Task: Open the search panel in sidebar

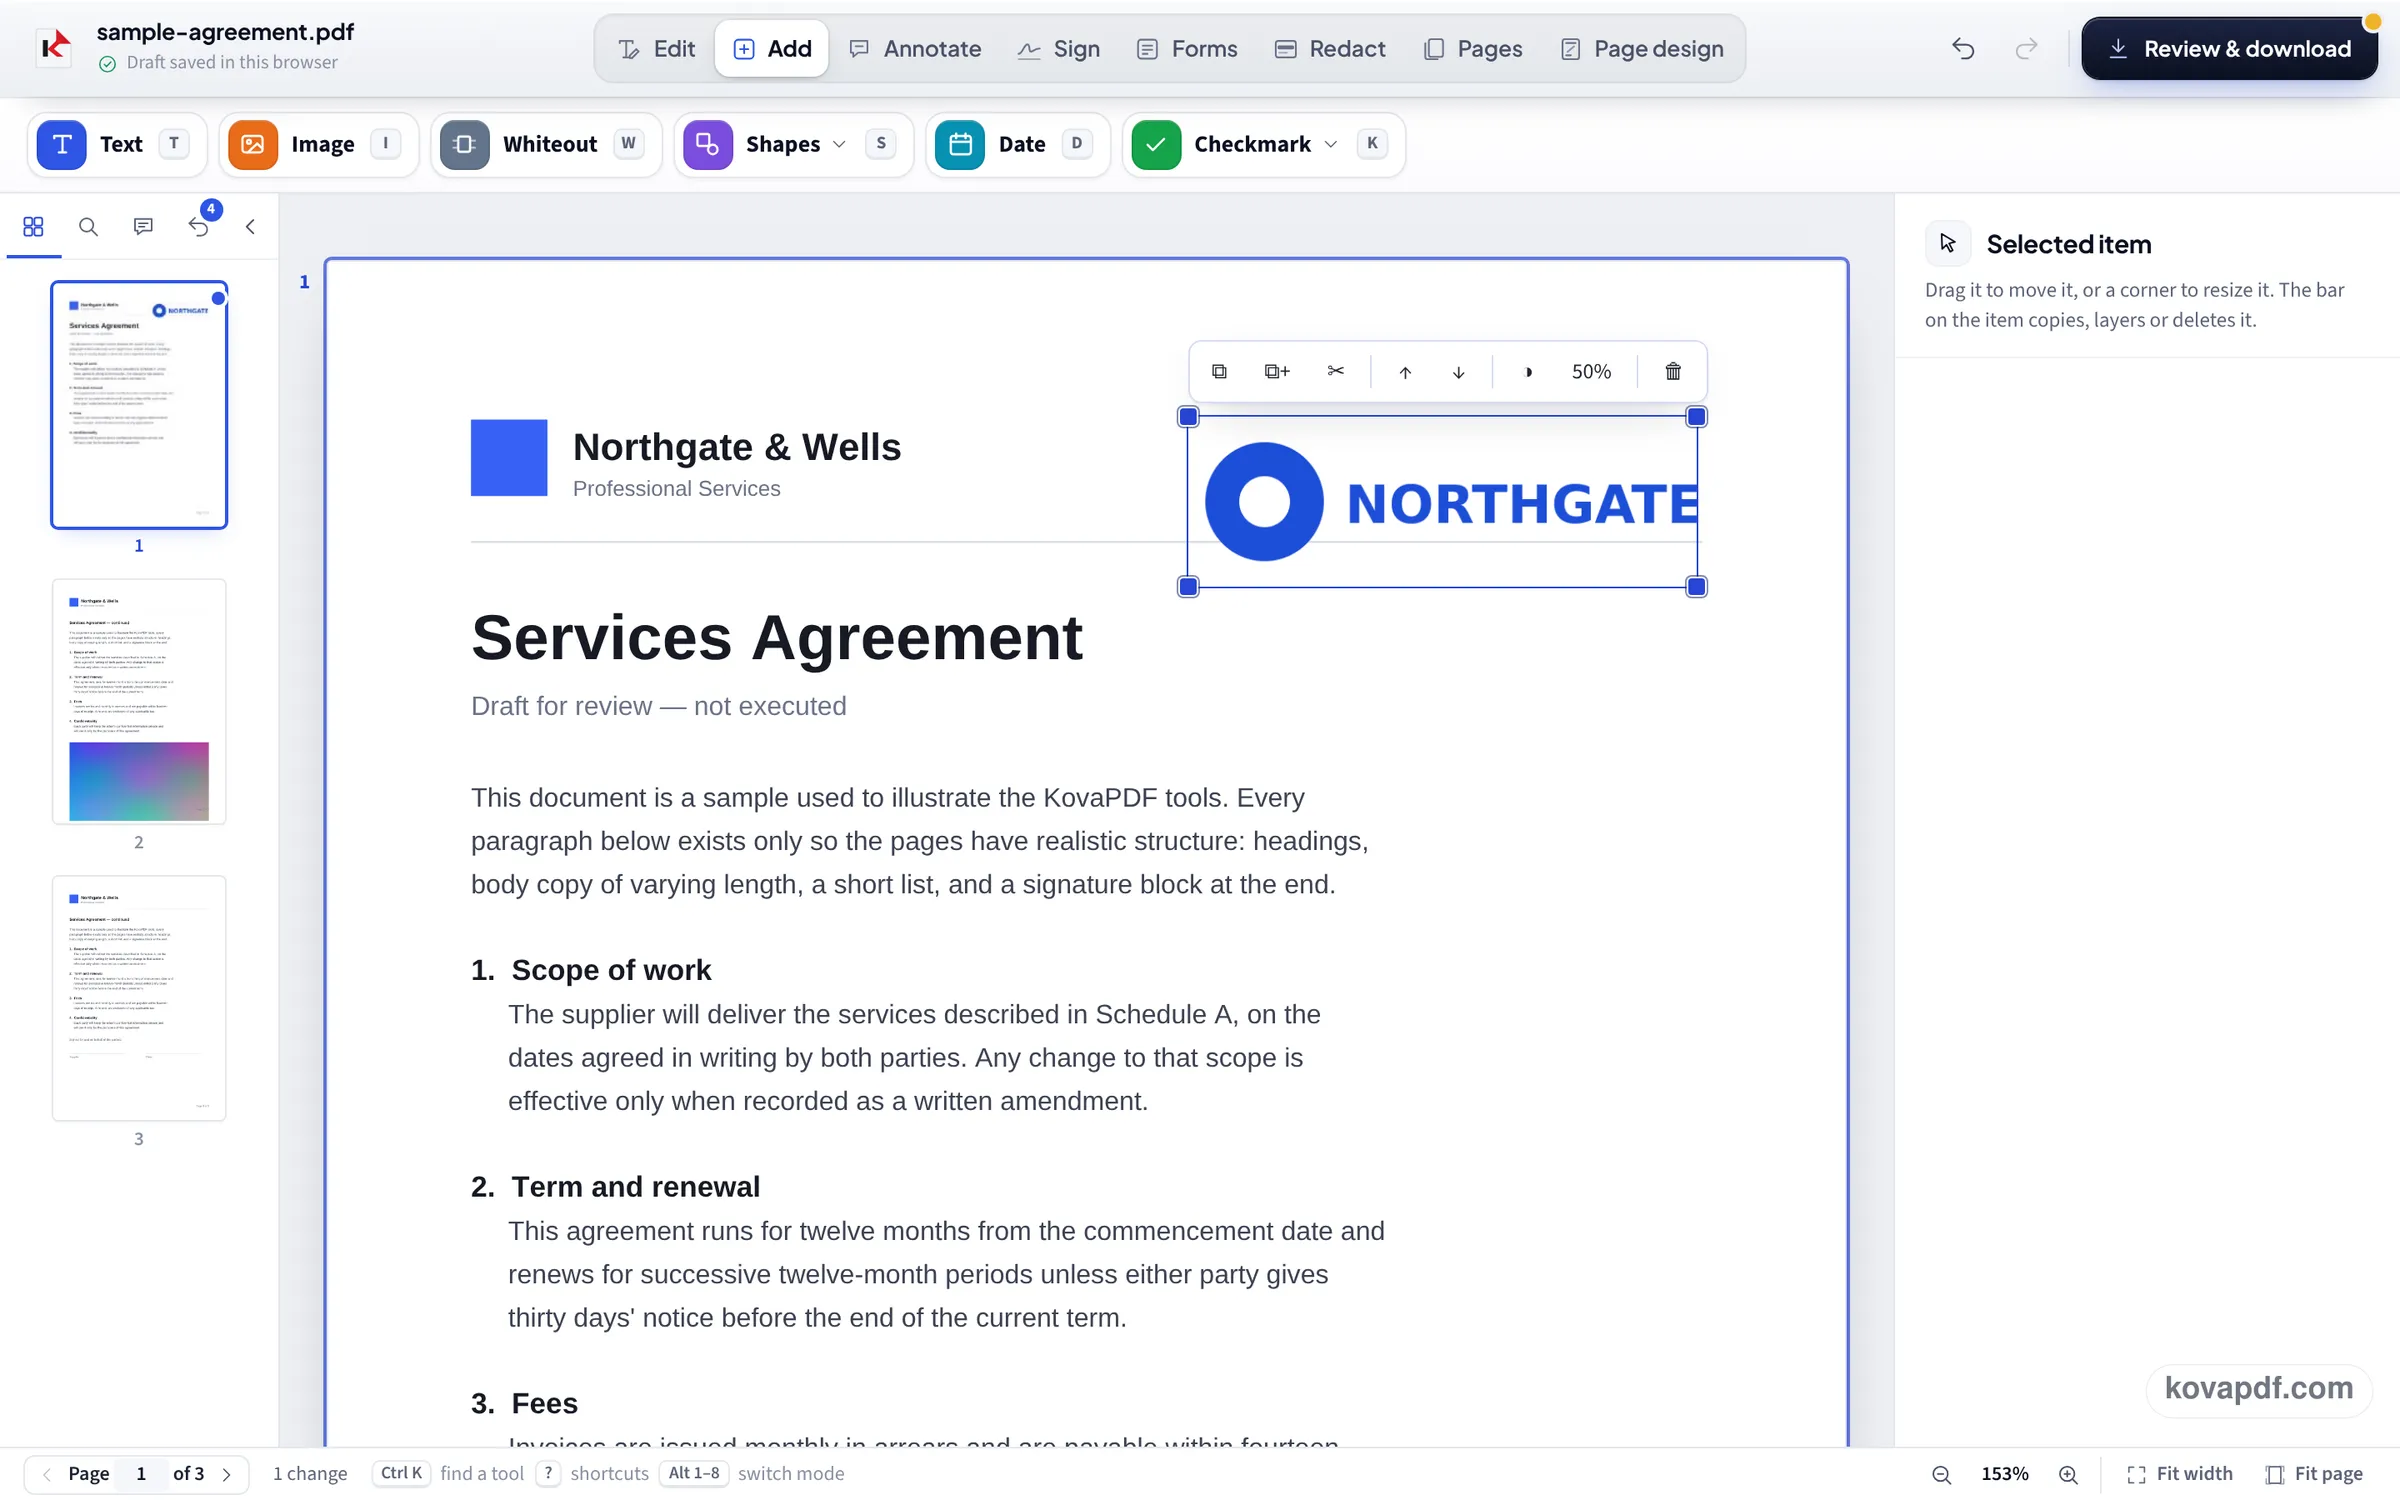Action: pyautogui.click(x=88, y=227)
